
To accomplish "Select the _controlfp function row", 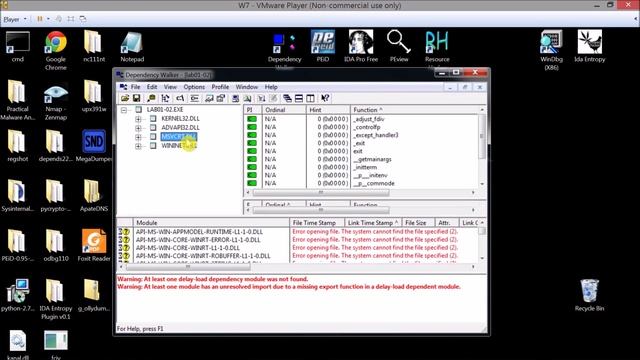I will (x=362, y=127).
